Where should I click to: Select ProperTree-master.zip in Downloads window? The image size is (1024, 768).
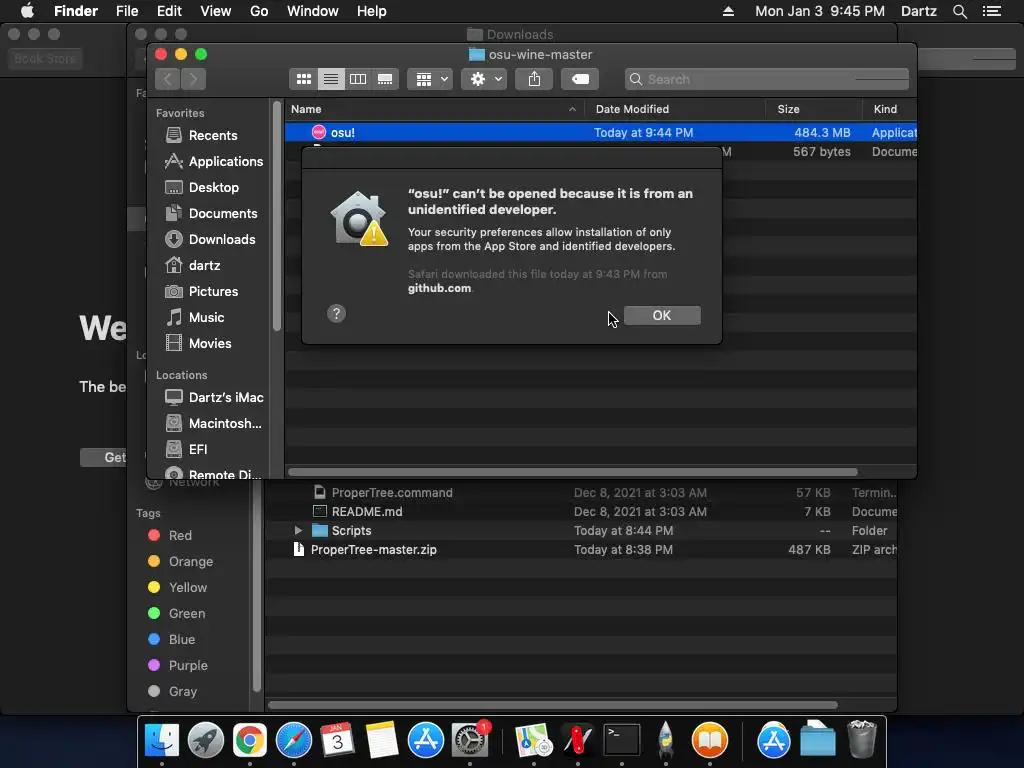(x=373, y=549)
